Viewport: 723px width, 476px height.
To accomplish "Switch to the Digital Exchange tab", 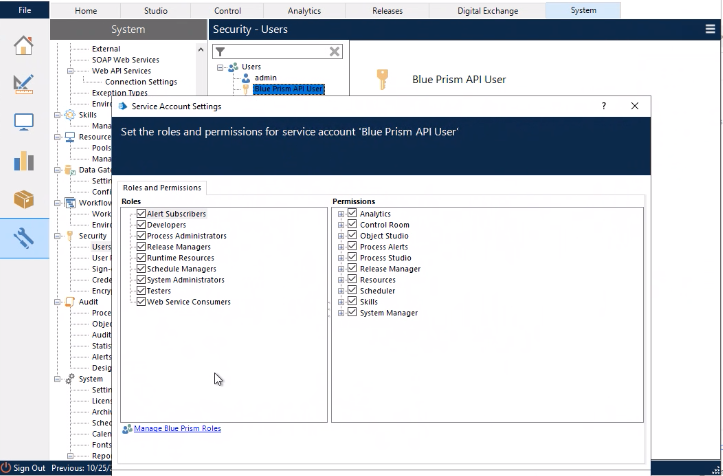I will [x=487, y=11].
